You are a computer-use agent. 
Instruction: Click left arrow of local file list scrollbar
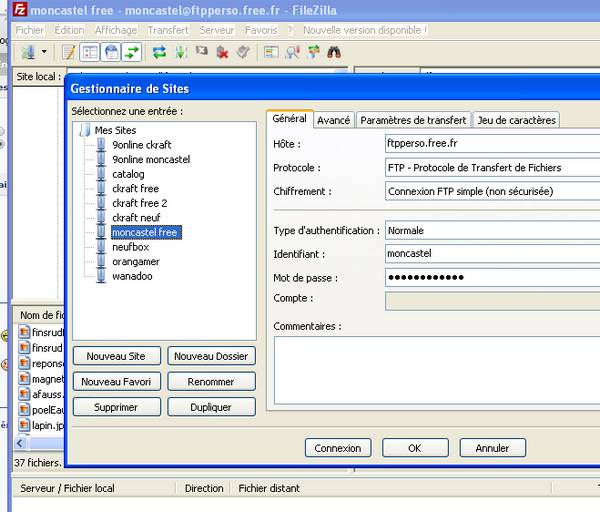click(x=20, y=443)
